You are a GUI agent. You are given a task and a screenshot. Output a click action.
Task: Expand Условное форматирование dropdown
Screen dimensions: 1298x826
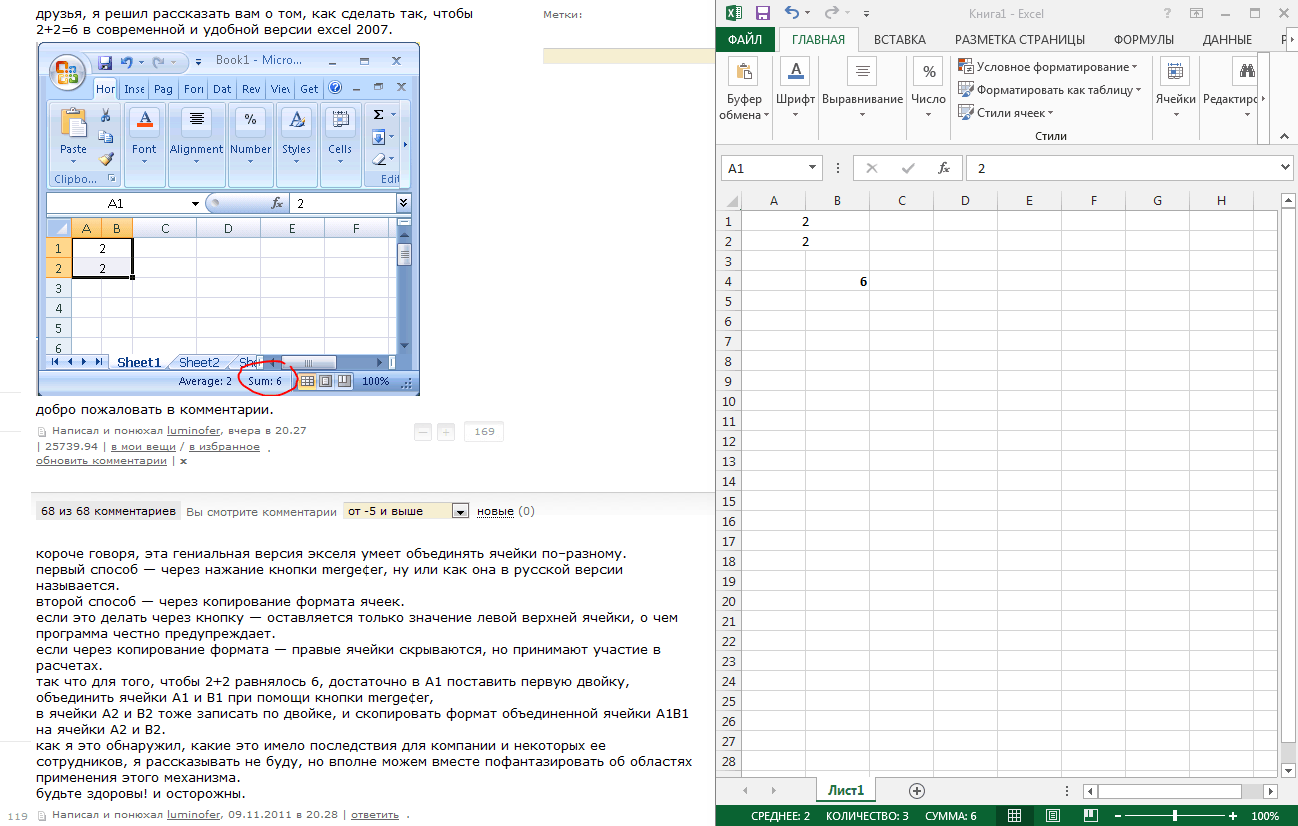click(1048, 67)
